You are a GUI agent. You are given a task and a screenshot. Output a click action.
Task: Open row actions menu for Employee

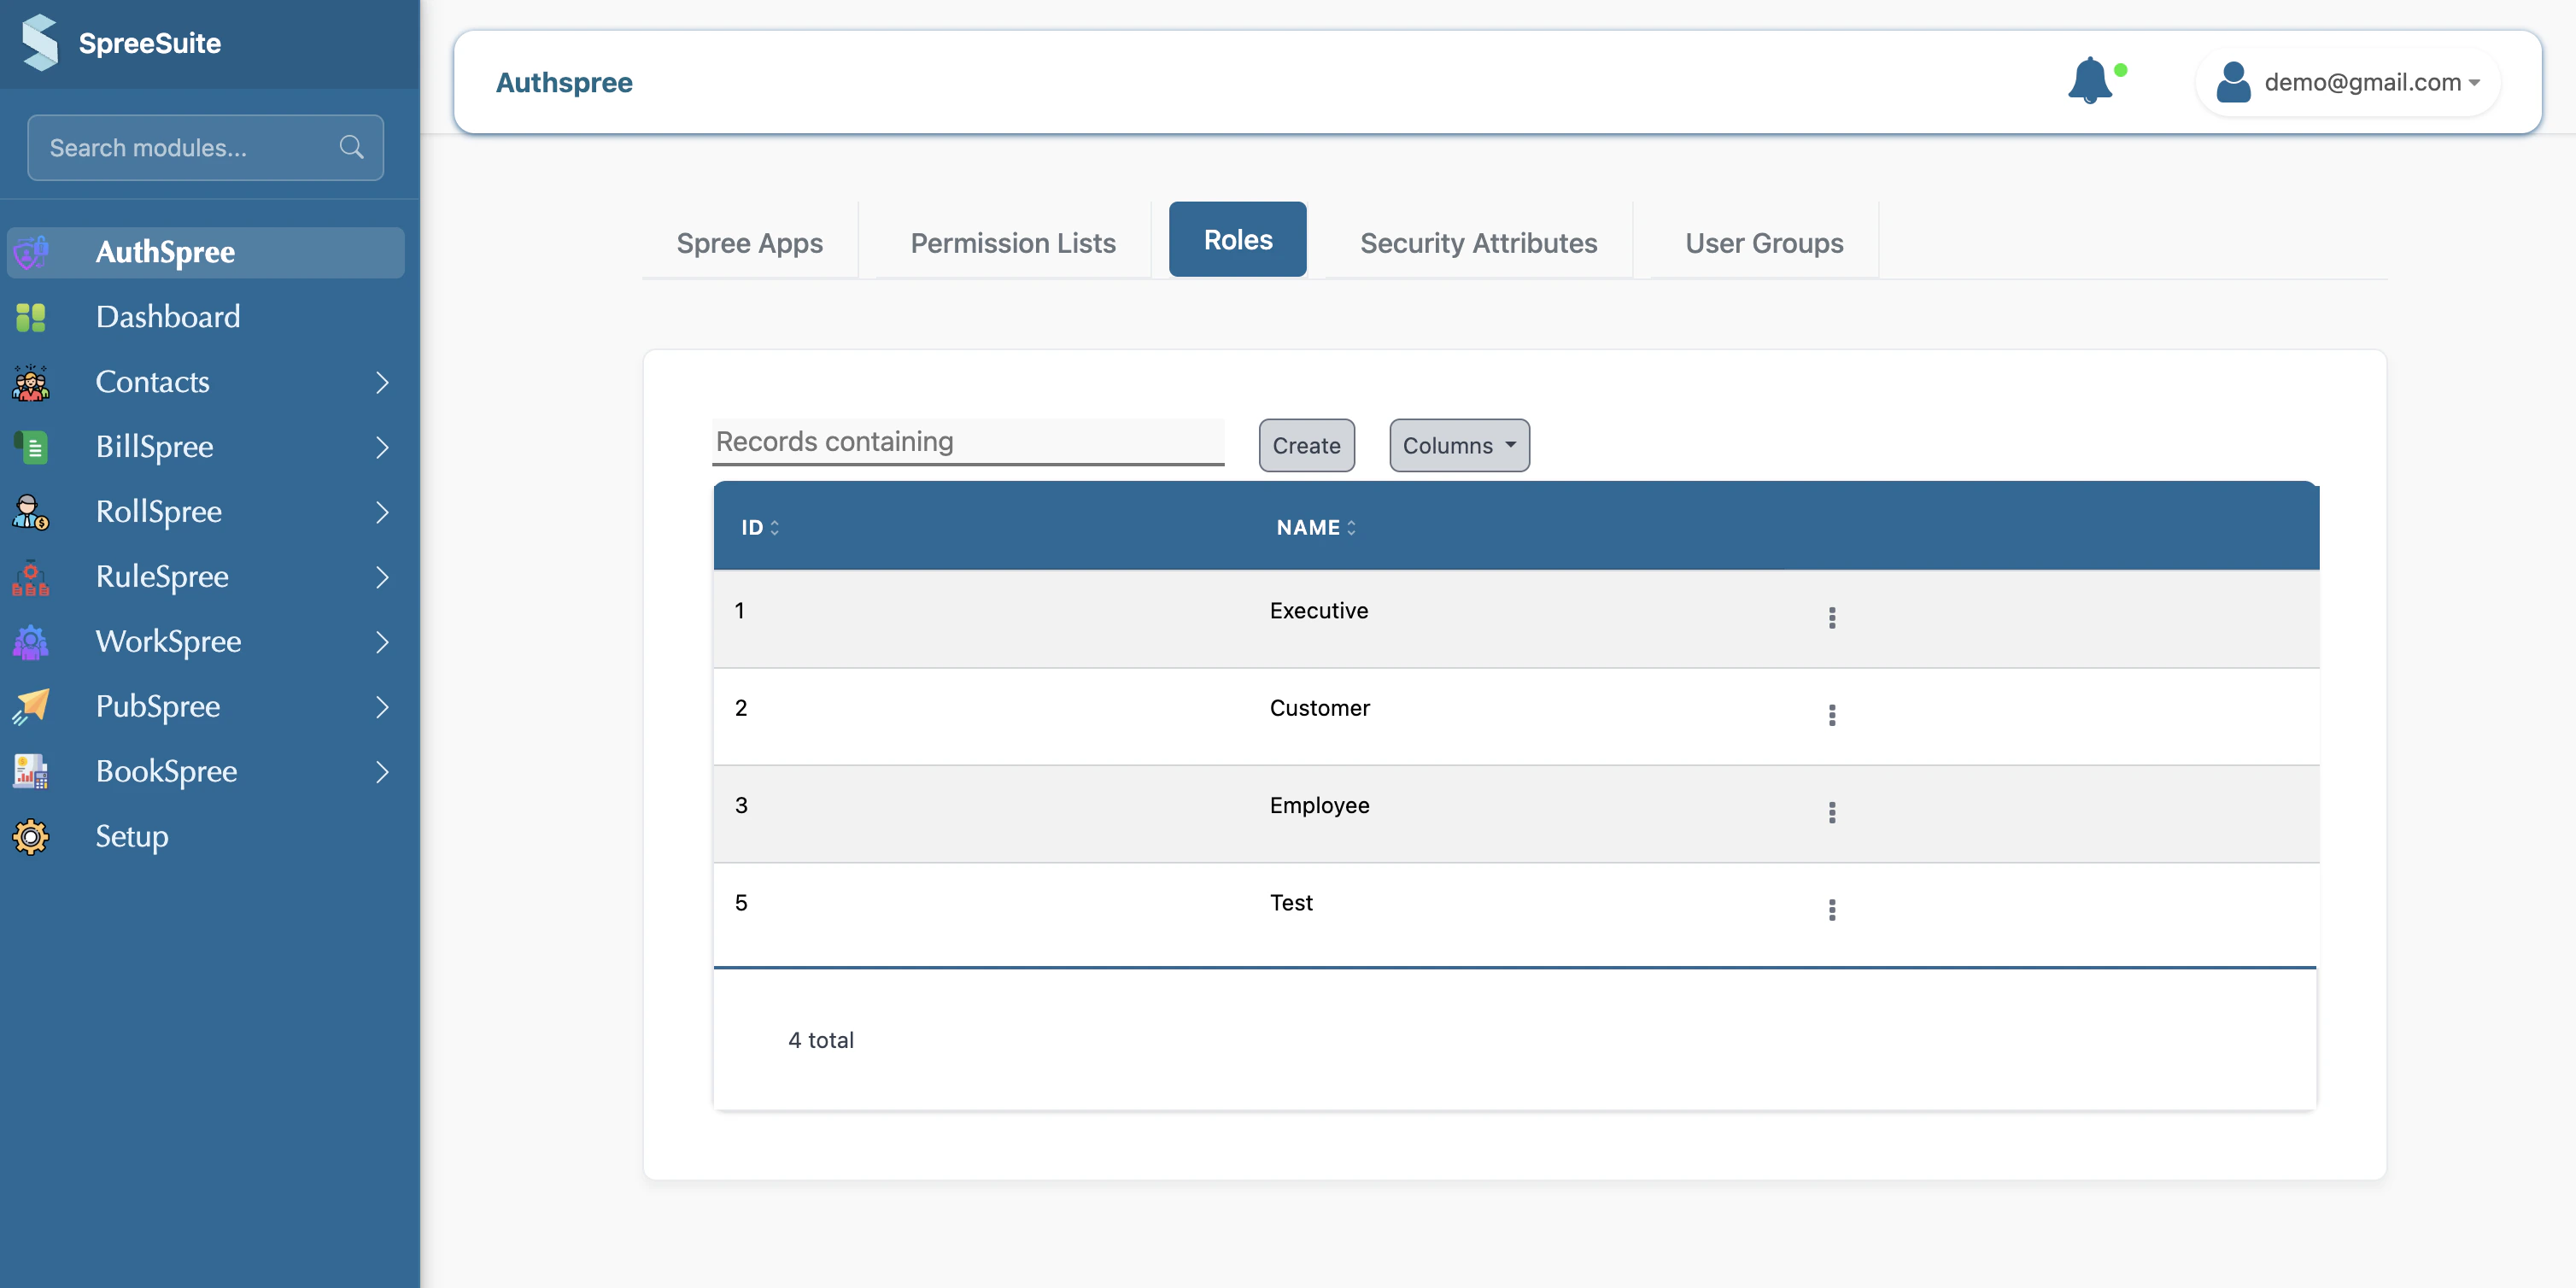click(x=1832, y=812)
